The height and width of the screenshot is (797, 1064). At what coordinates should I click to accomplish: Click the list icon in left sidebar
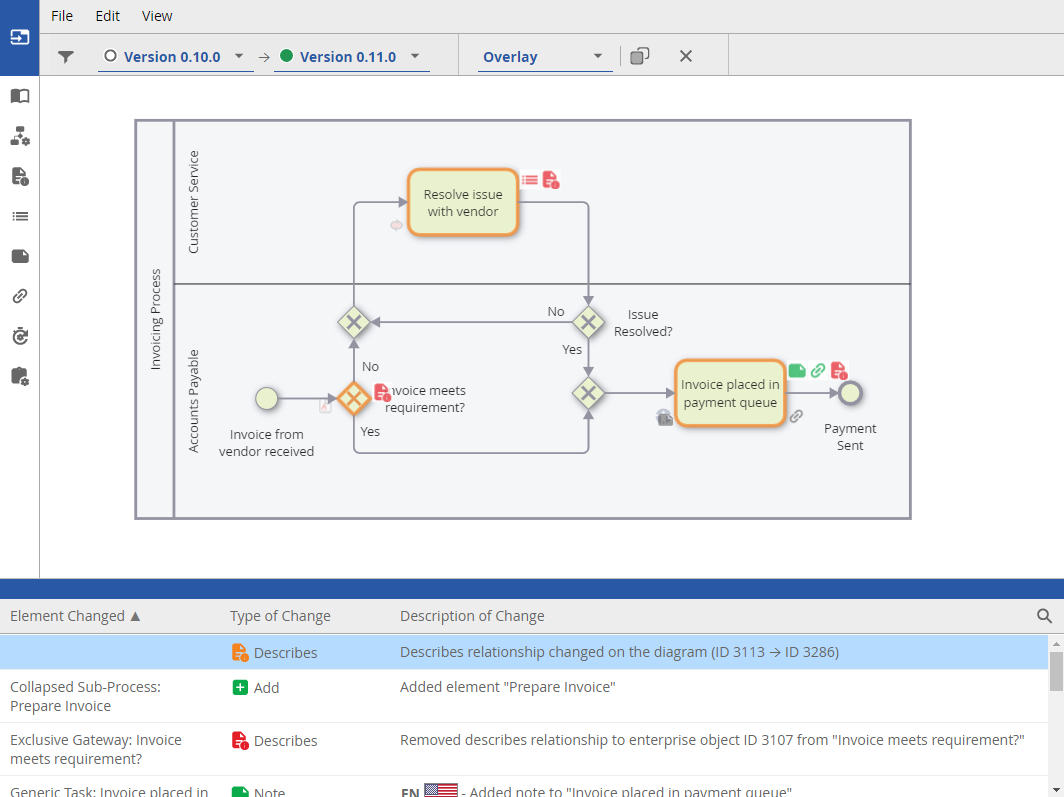(20, 216)
